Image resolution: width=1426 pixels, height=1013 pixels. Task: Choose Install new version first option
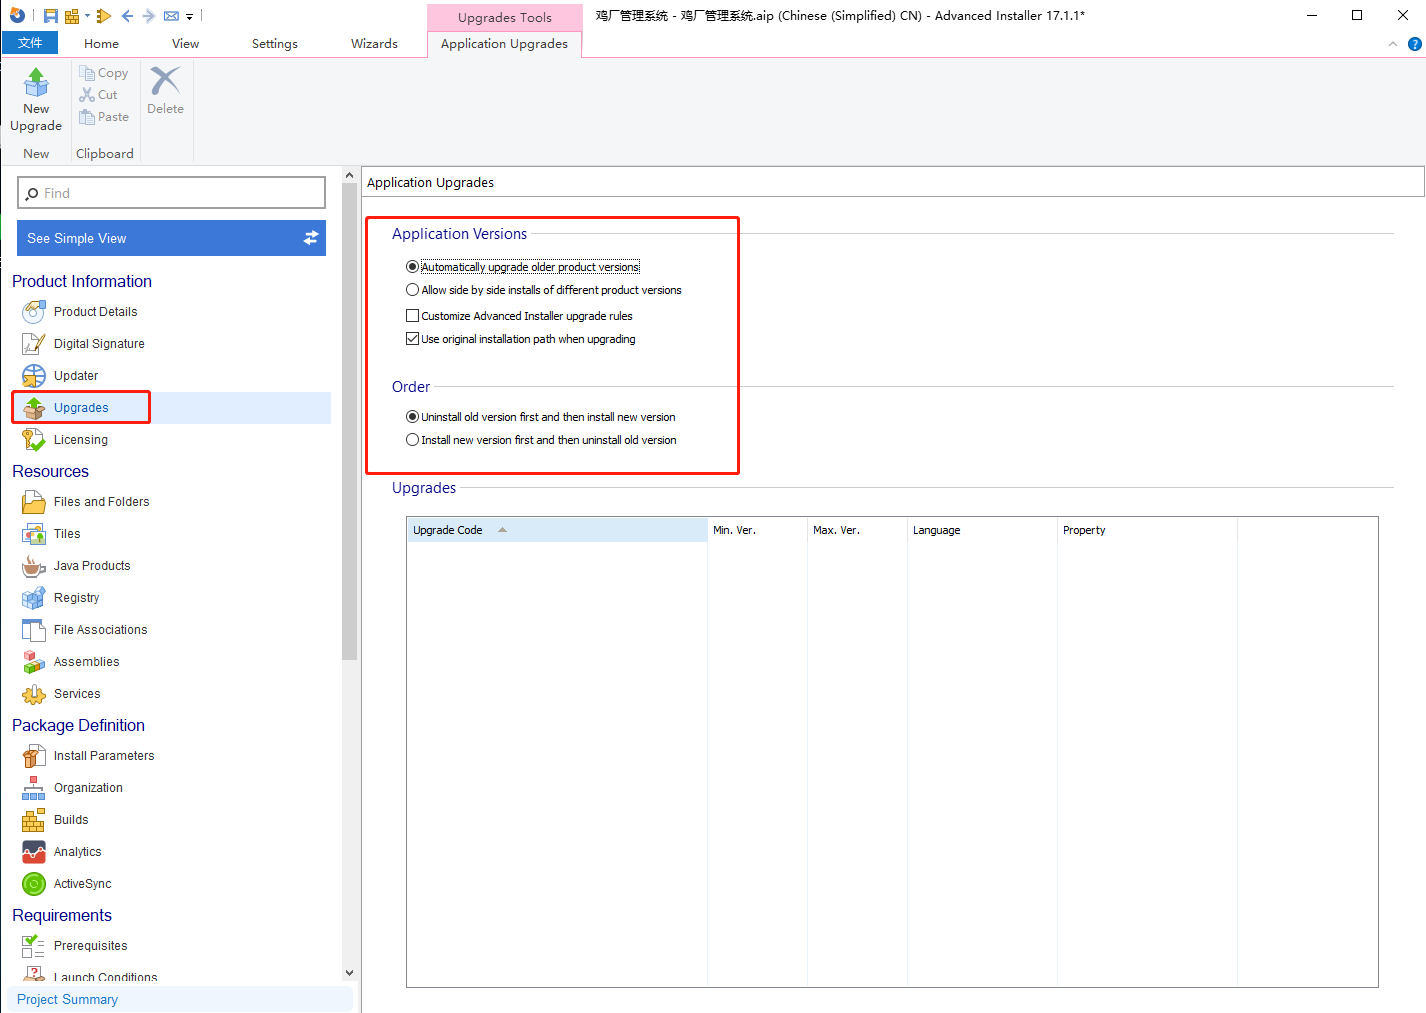412,440
